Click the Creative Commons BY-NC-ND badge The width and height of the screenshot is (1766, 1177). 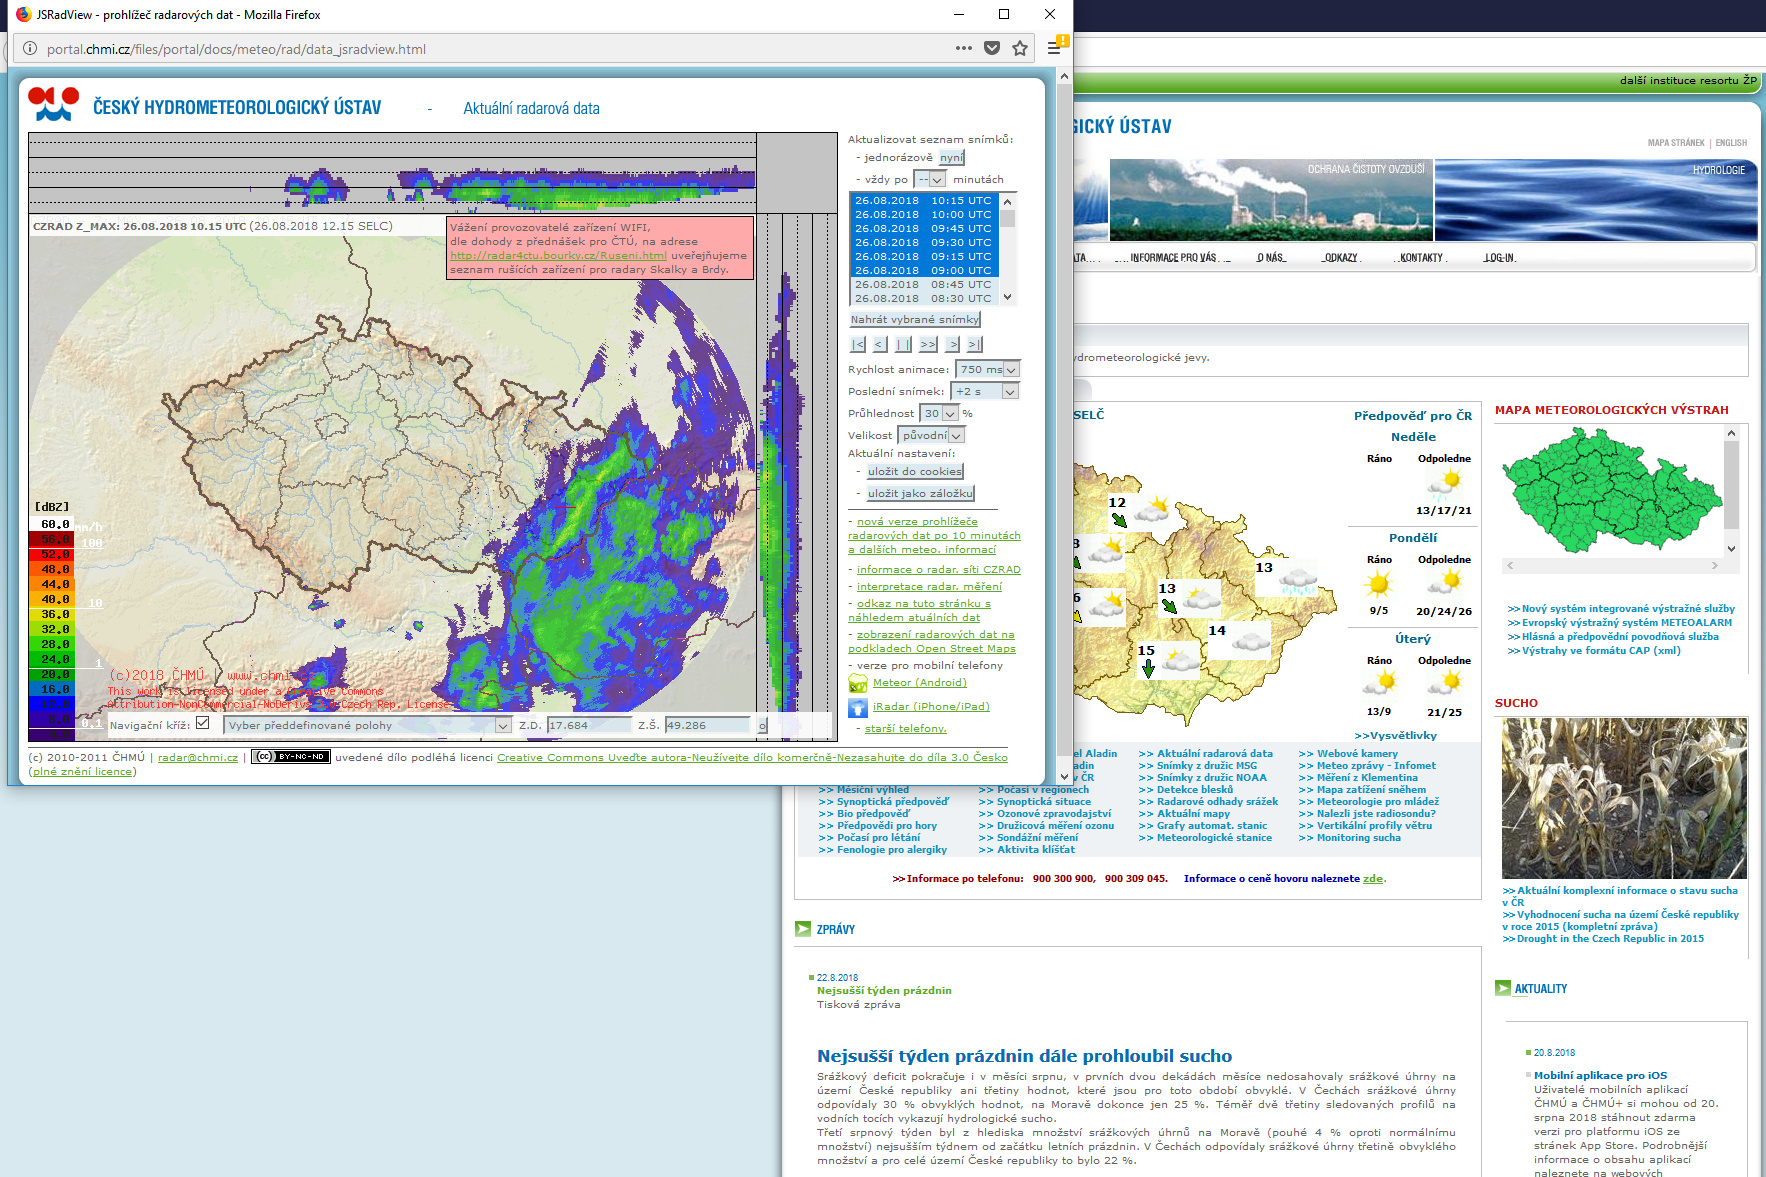tap(290, 757)
